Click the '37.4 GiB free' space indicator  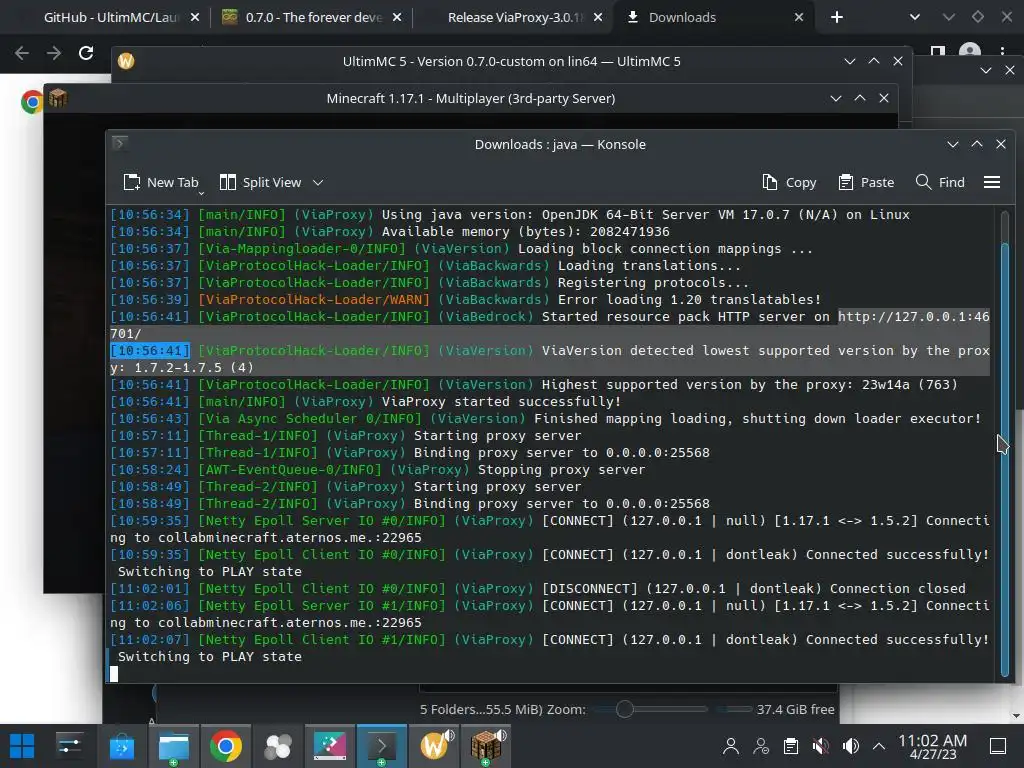click(795, 709)
